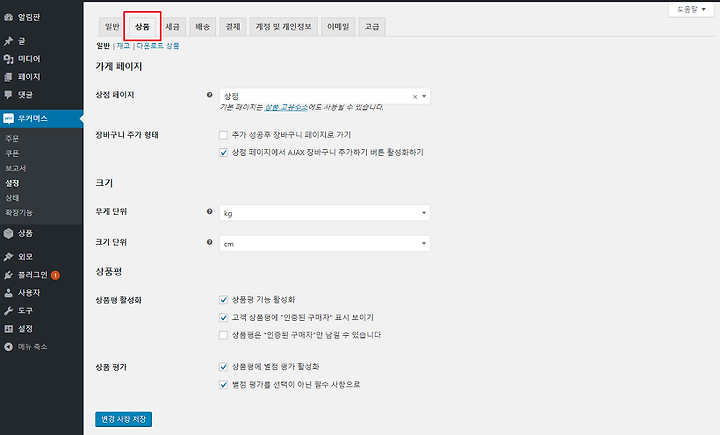This screenshot has height=435, width=720.
Task: Follow the 상품 고유주소 hyperlink
Action: point(286,107)
